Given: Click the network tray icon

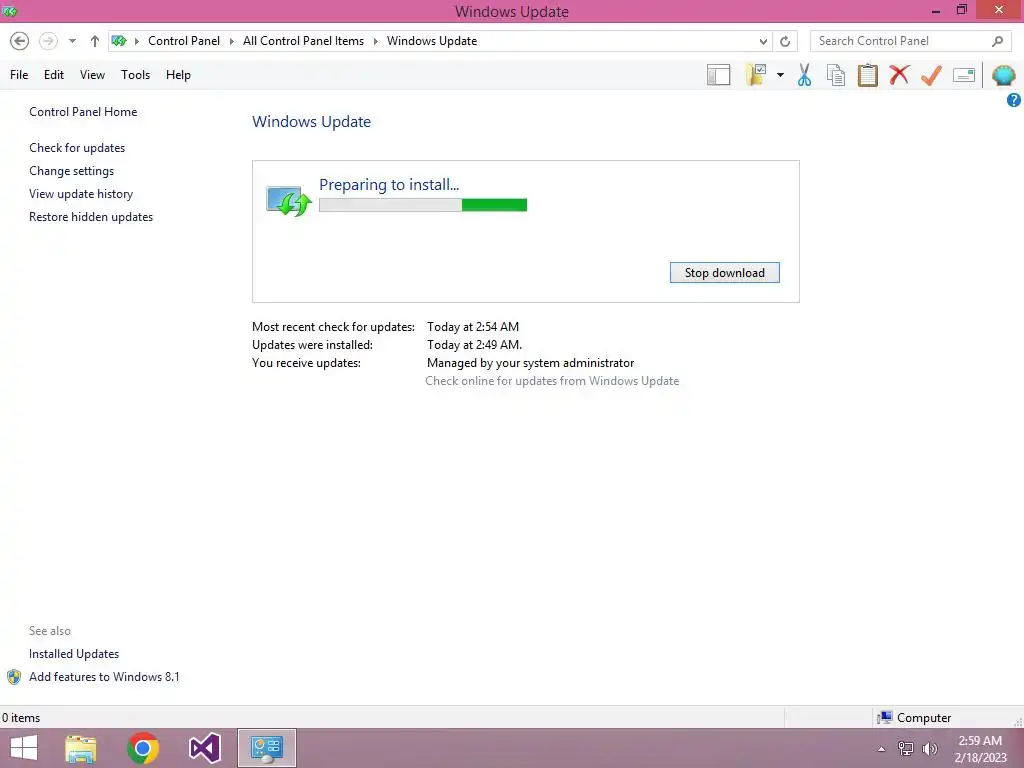Looking at the screenshot, I should [x=906, y=749].
